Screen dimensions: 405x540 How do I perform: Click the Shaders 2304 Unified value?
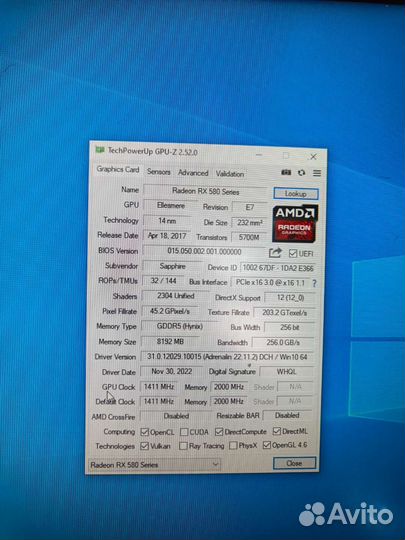pos(176,296)
